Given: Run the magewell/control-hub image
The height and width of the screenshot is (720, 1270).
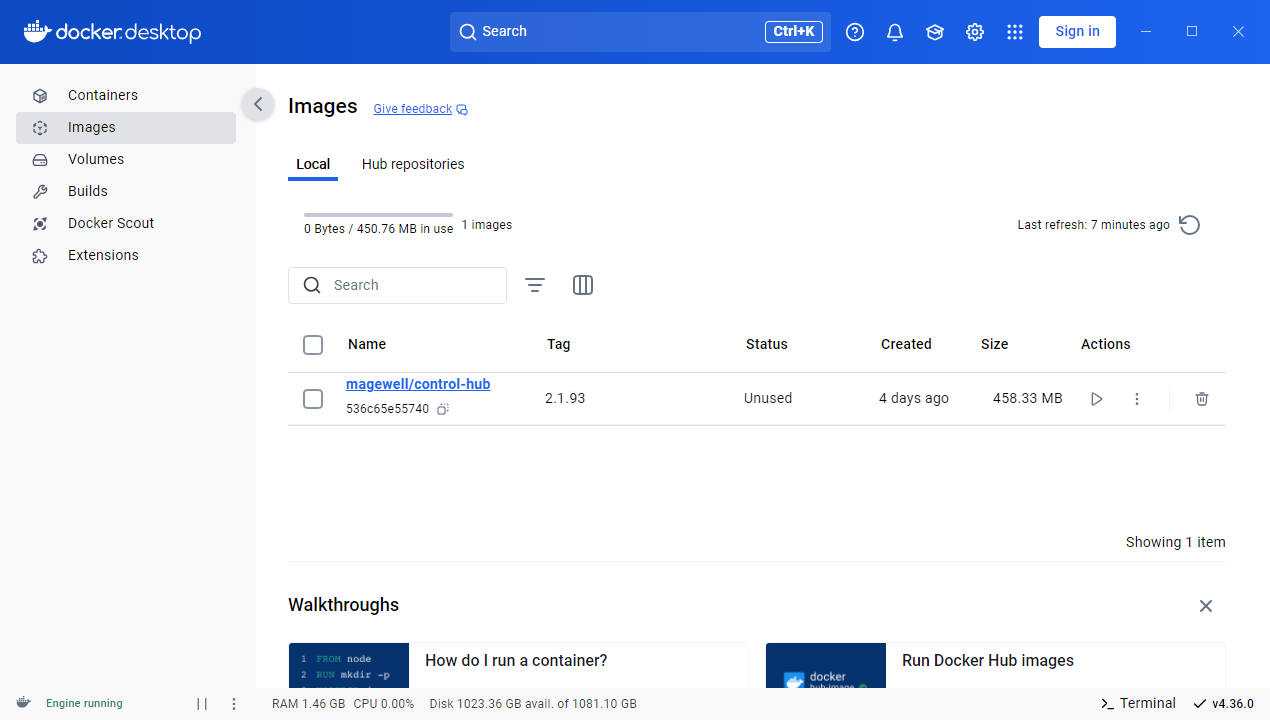Looking at the screenshot, I should click(1097, 399).
